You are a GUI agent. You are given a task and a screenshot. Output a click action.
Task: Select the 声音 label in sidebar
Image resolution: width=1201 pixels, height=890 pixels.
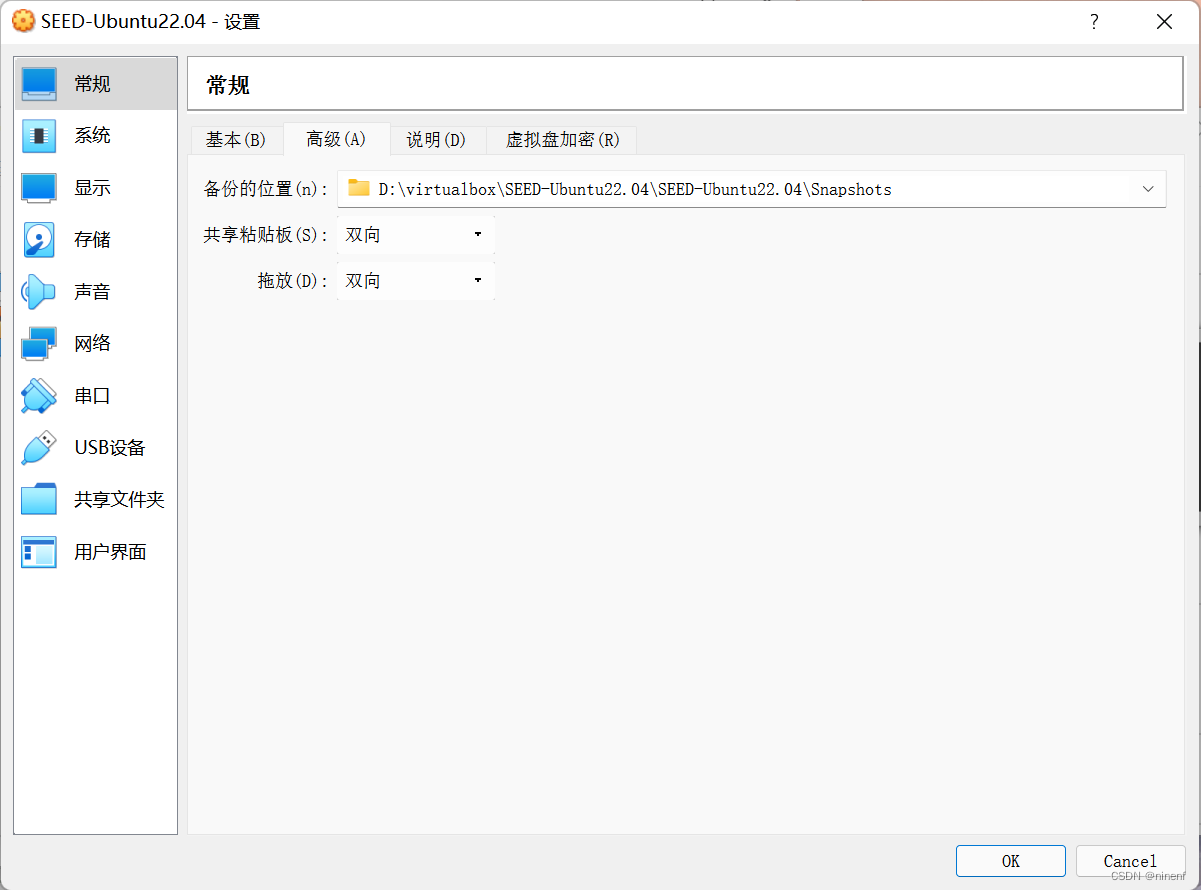tap(92, 292)
